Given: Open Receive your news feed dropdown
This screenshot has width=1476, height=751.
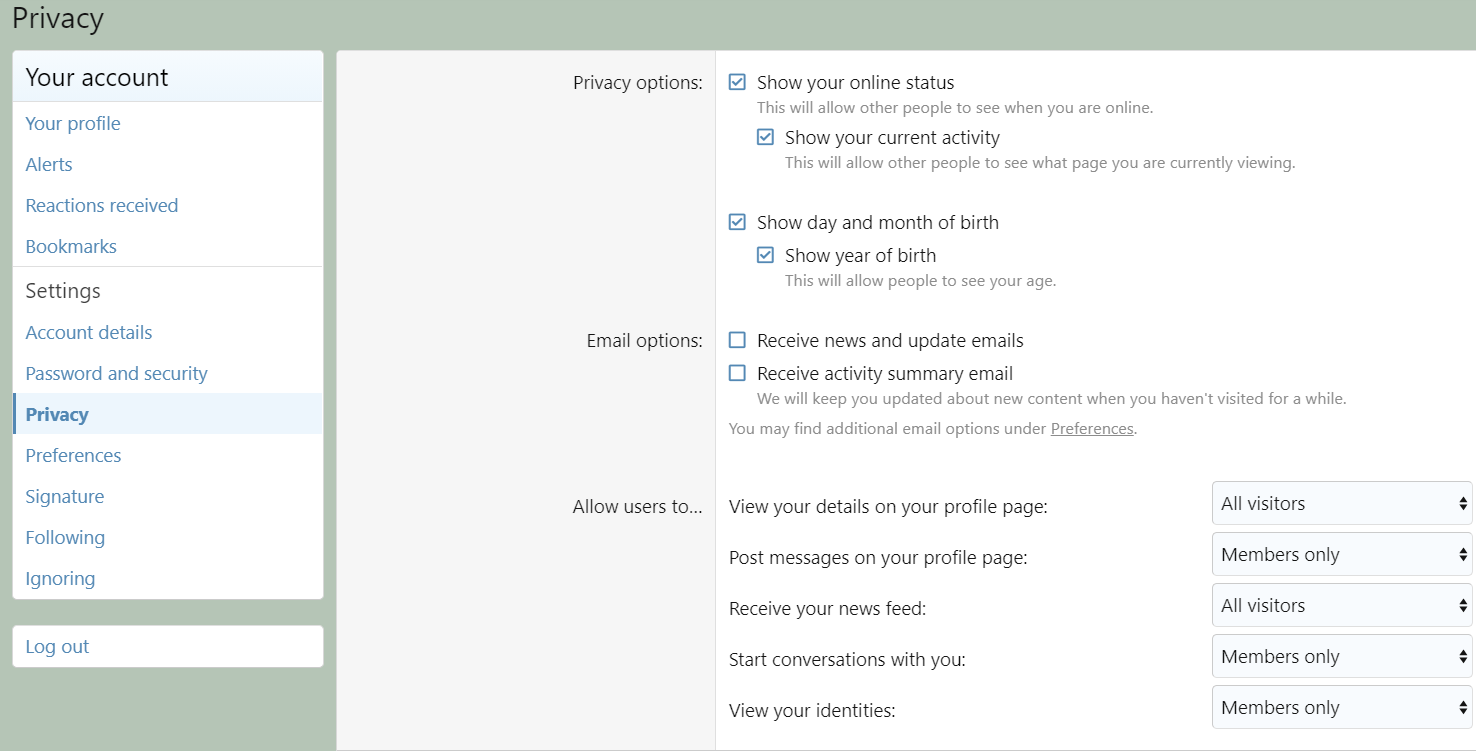Looking at the screenshot, I should point(1341,606).
